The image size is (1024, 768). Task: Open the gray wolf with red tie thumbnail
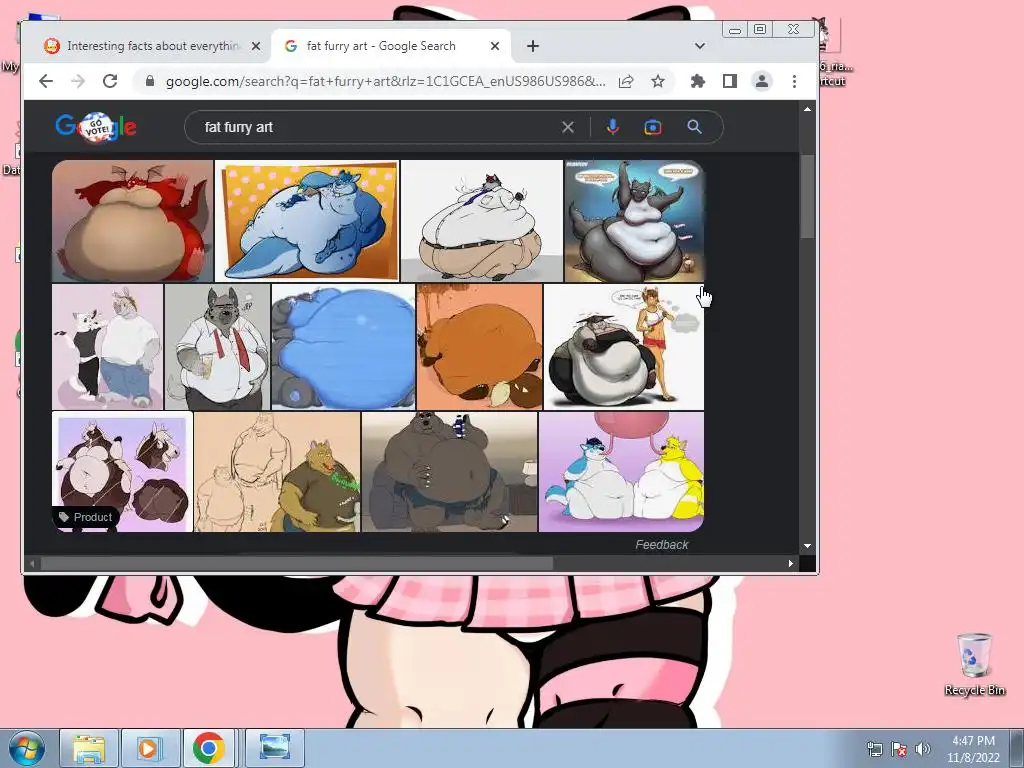point(217,347)
